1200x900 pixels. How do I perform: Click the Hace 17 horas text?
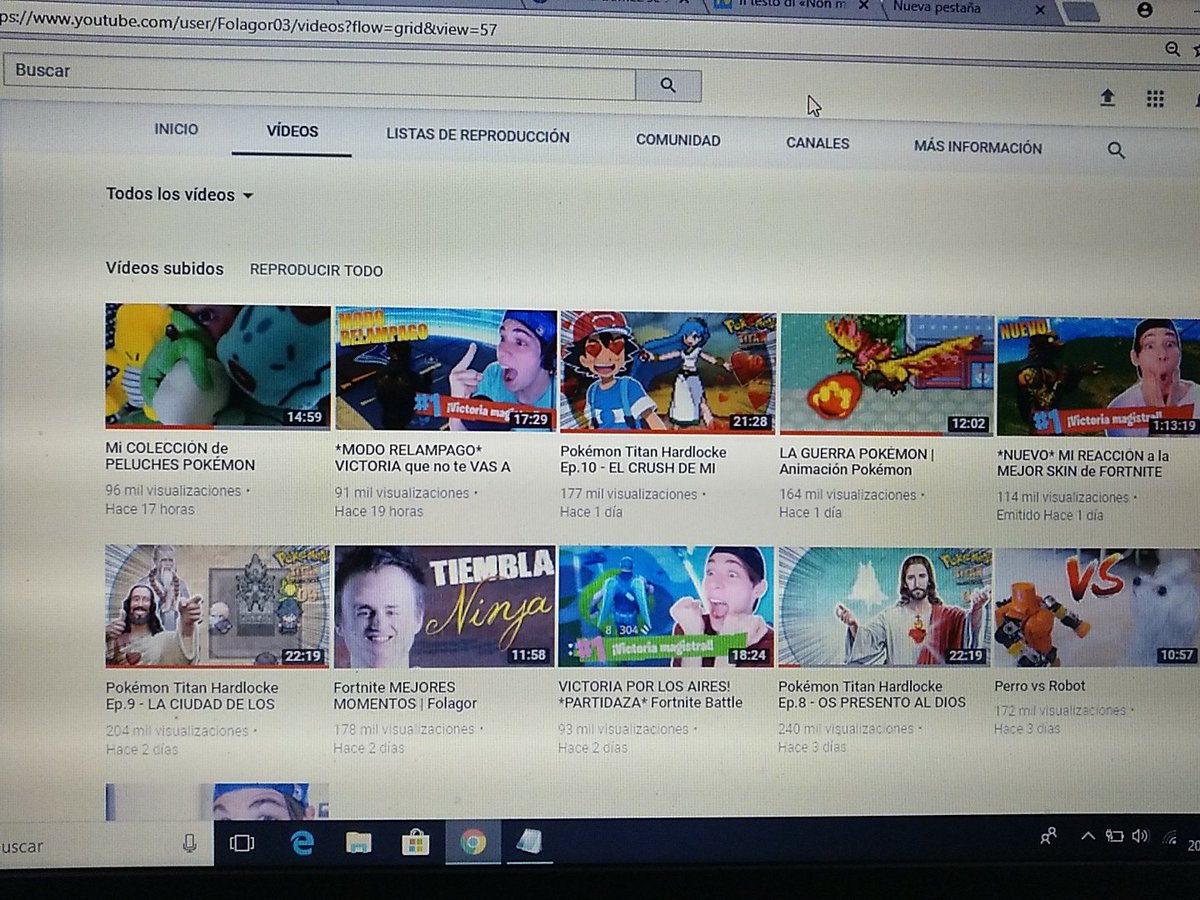coord(150,509)
